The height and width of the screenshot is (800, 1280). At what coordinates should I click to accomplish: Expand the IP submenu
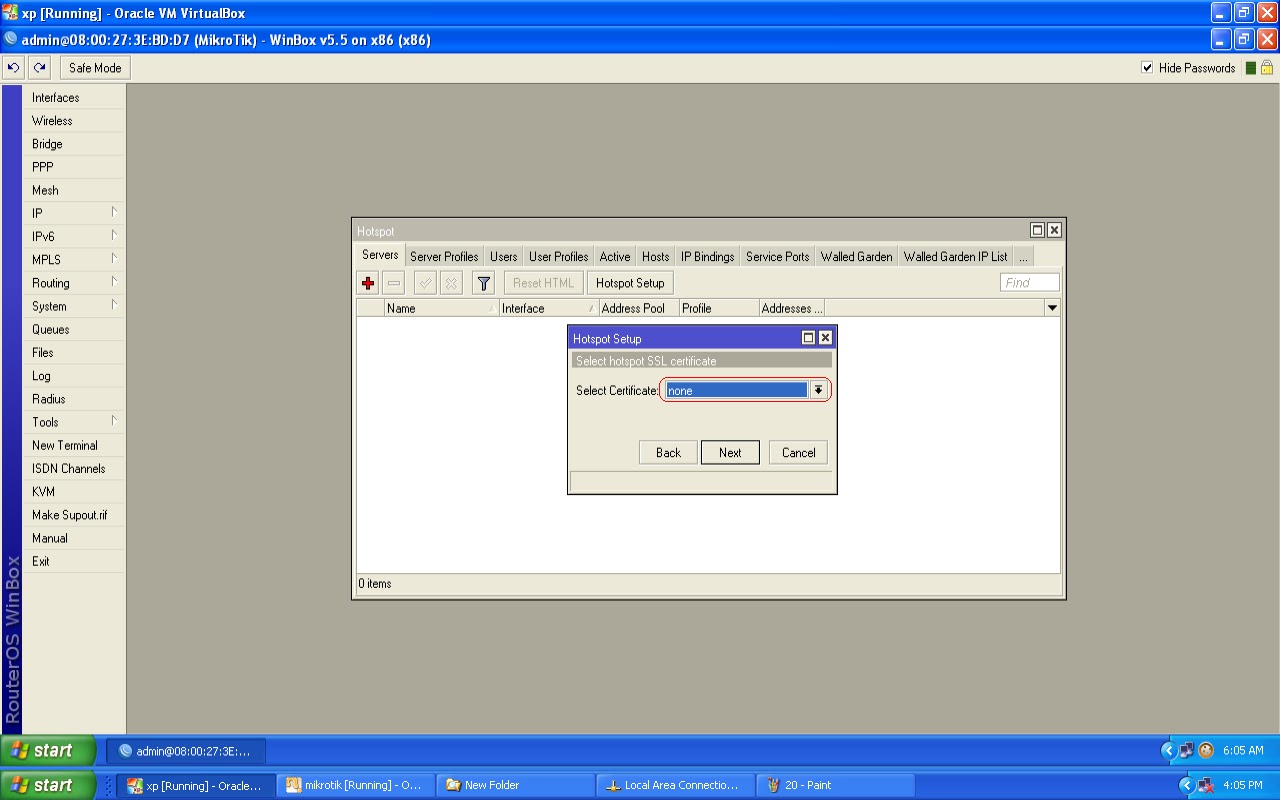coord(75,213)
